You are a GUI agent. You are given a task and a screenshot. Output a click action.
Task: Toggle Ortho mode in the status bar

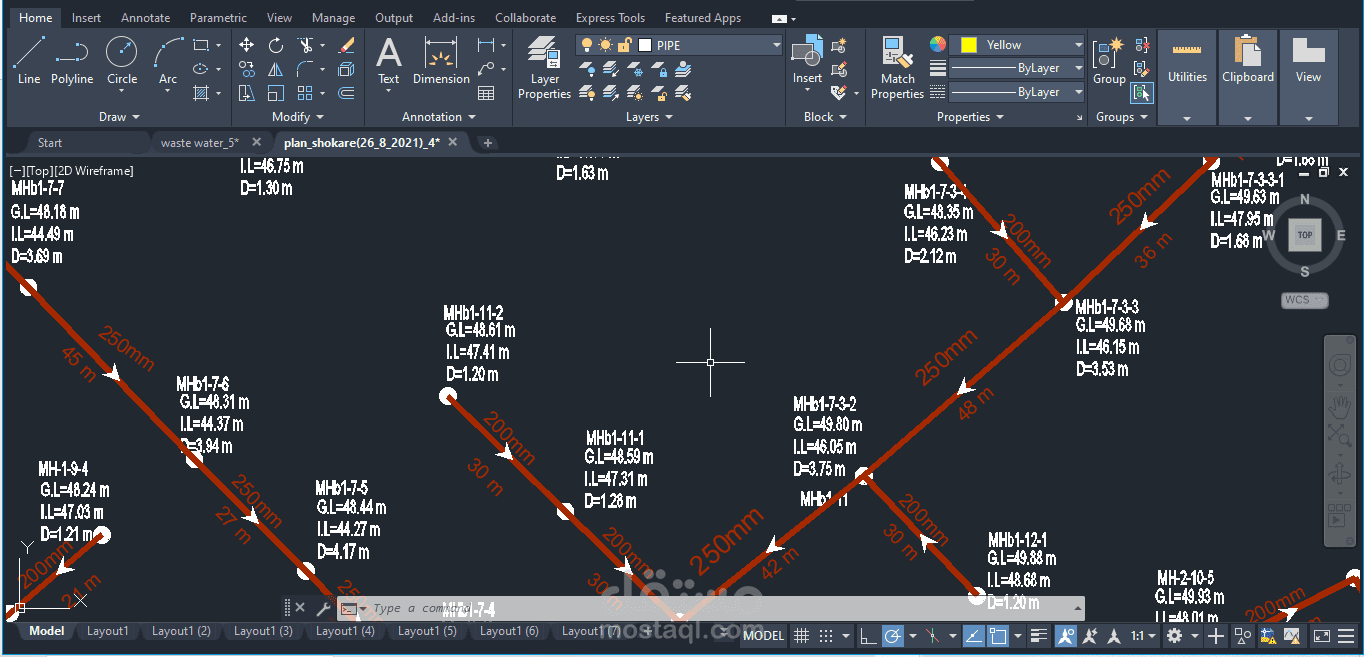coord(868,636)
